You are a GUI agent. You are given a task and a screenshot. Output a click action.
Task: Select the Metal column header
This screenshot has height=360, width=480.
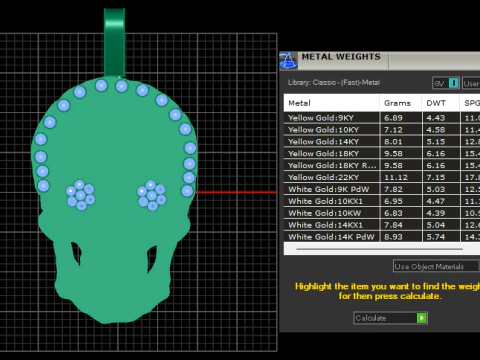coord(332,103)
